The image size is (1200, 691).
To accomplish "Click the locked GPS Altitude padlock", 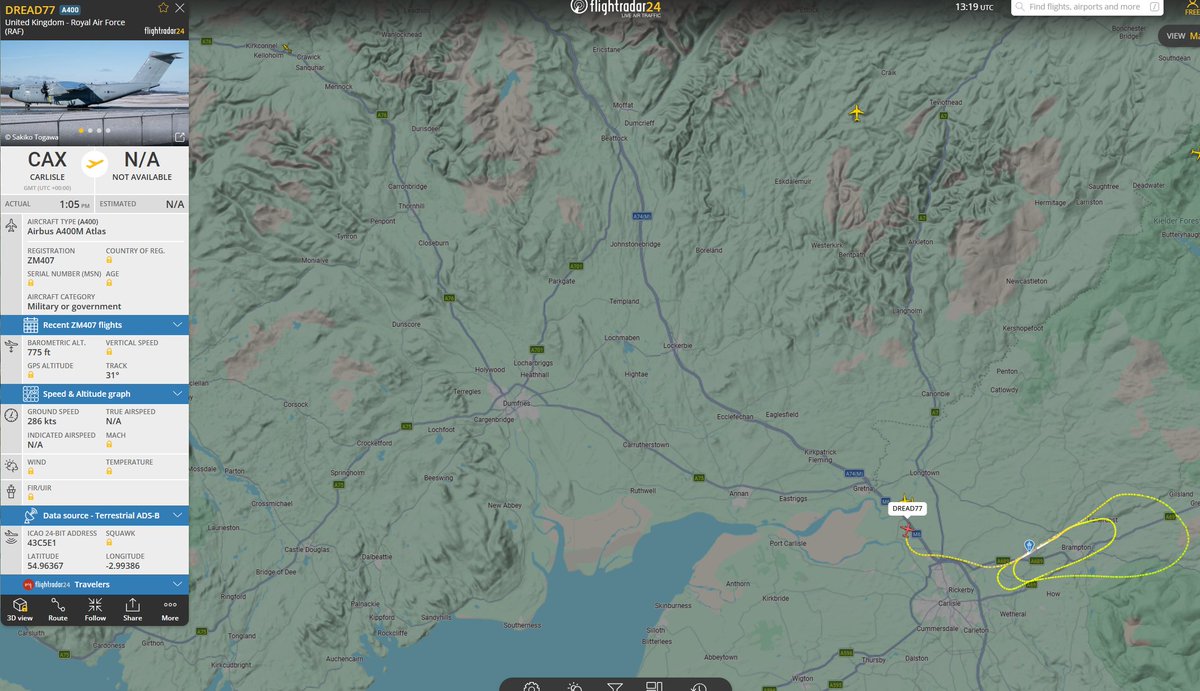I will (x=31, y=375).
